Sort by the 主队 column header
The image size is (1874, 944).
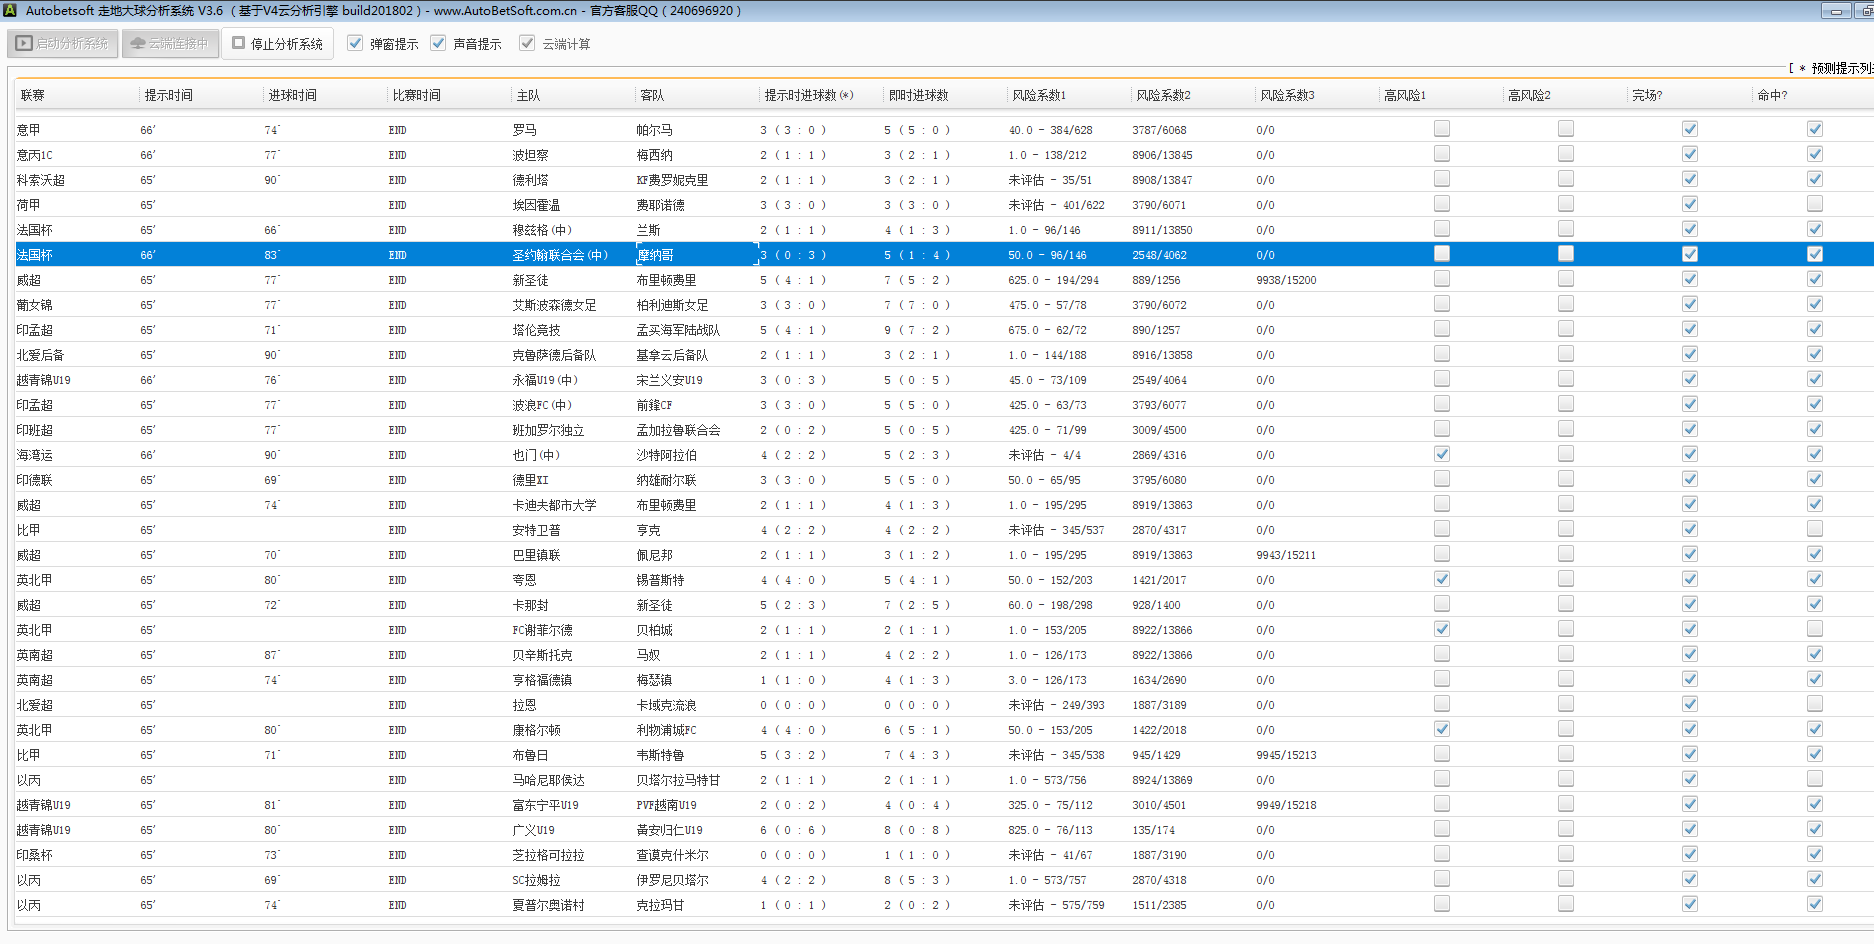pos(528,96)
